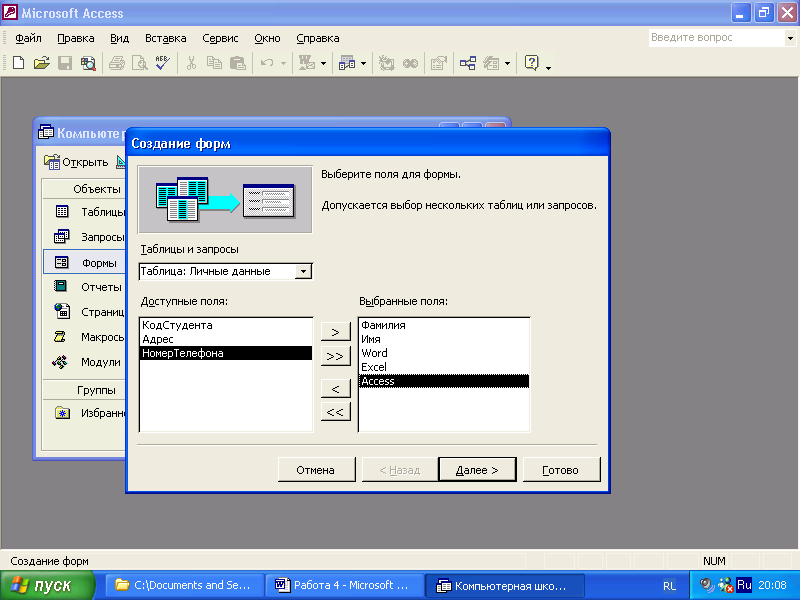
Task: Click the Paste clipboard toolbar icon
Action: pos(238,63)
